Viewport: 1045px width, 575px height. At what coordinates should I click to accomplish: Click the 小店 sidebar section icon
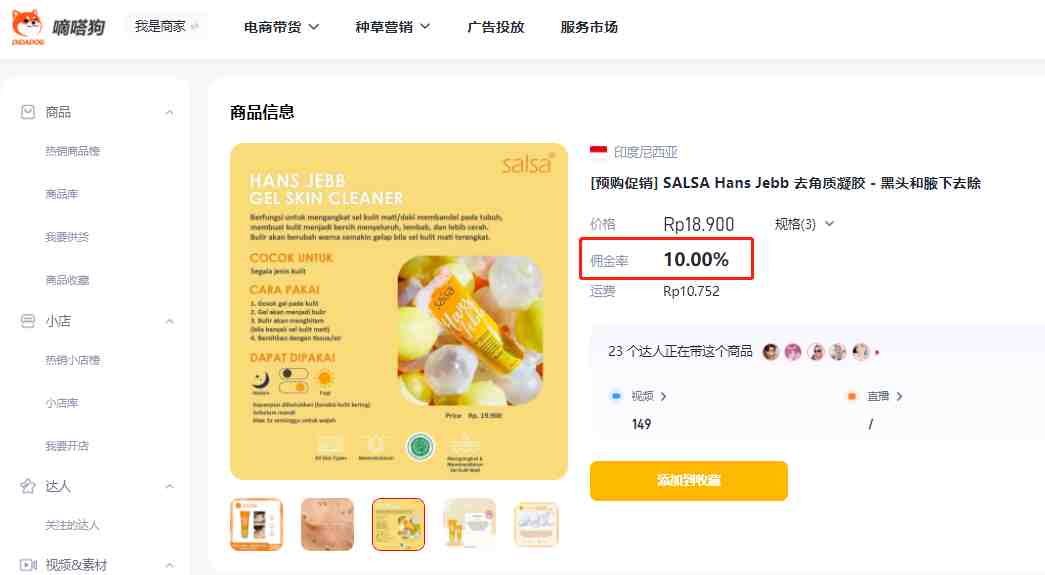coord(28,321)
